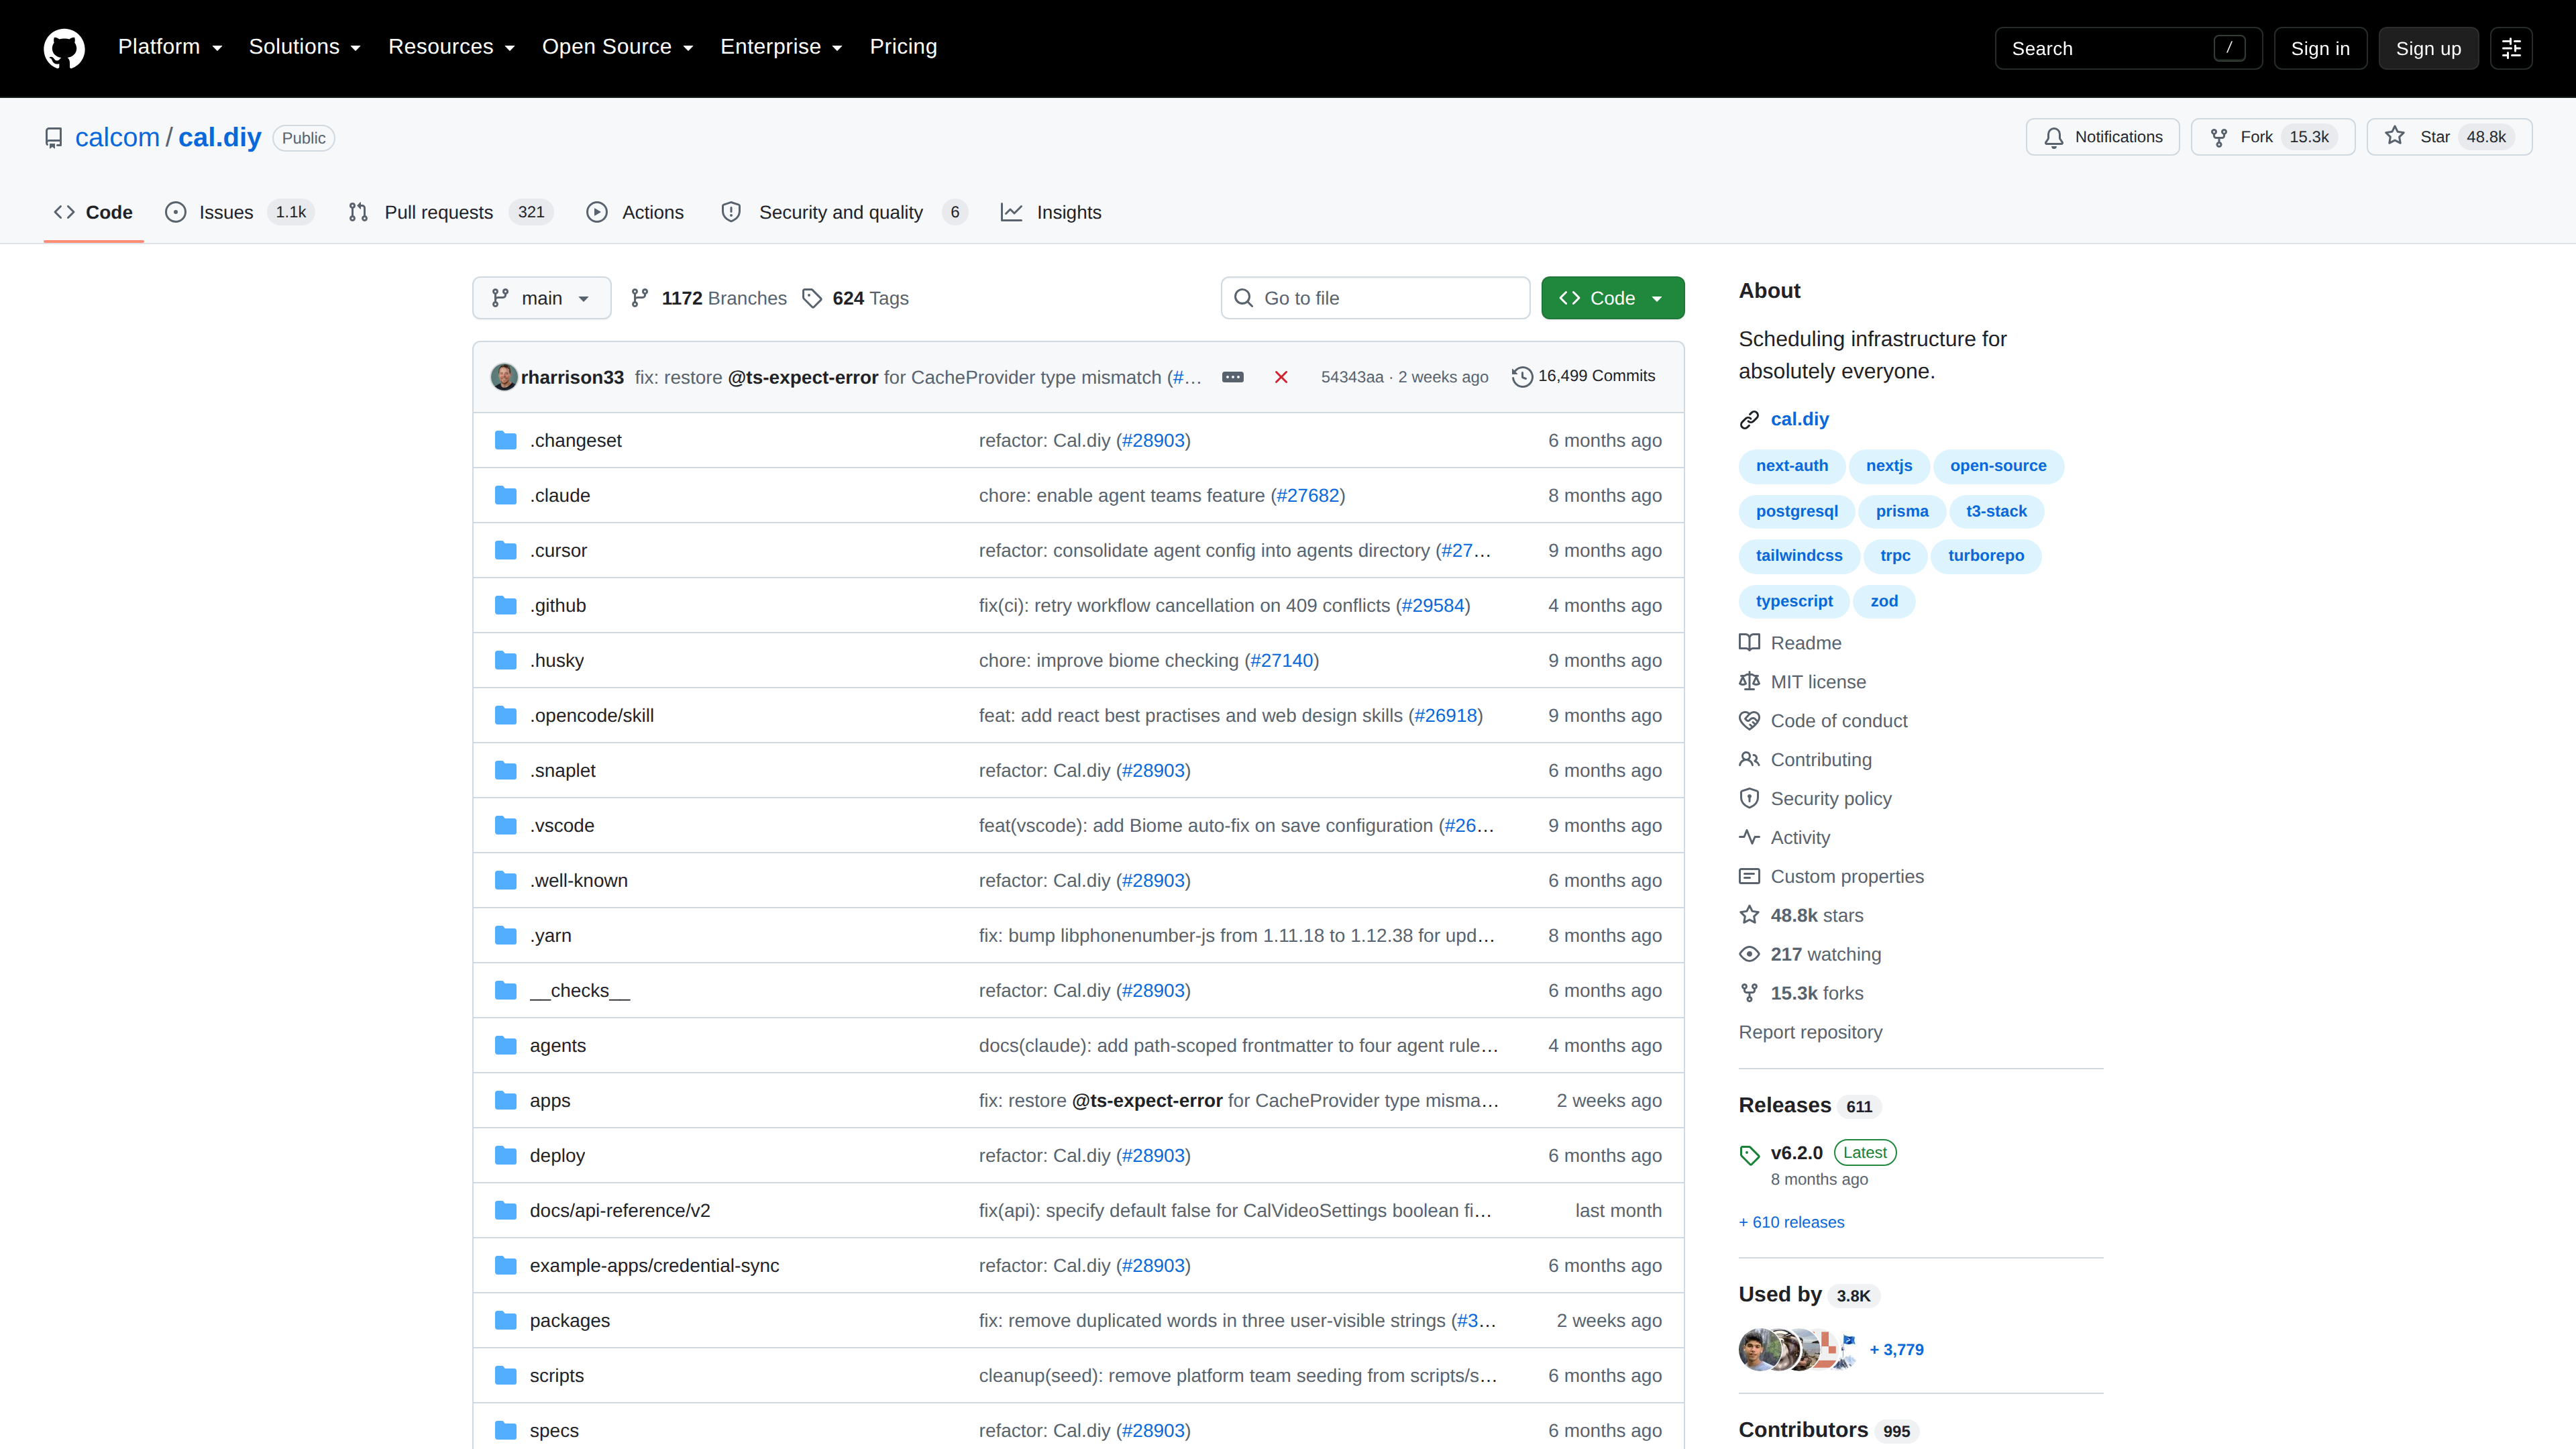Click the Sign in button
The width and height of the screenshot is (2576, 1449).
[2320, 48]
